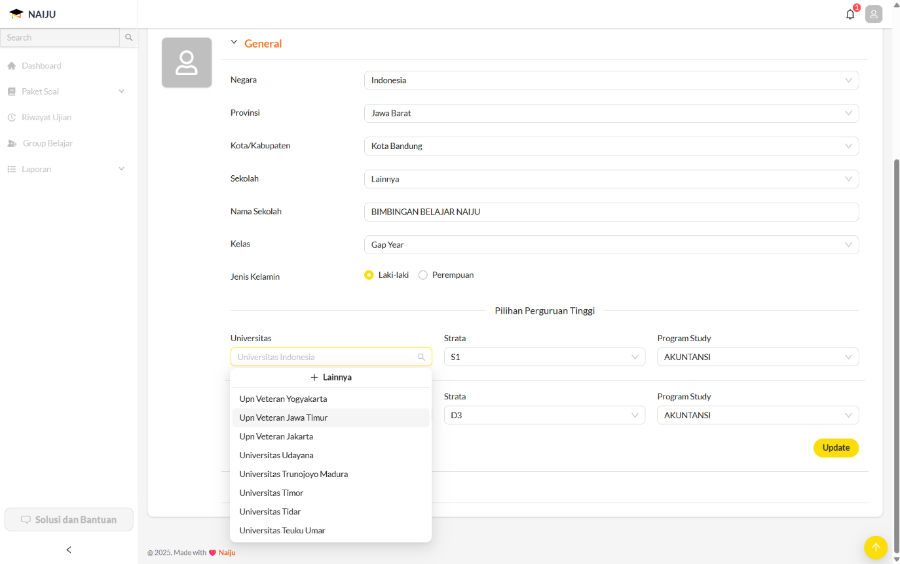
Task: Click the Nama Sekolah text field
Action: click(611, 212)
